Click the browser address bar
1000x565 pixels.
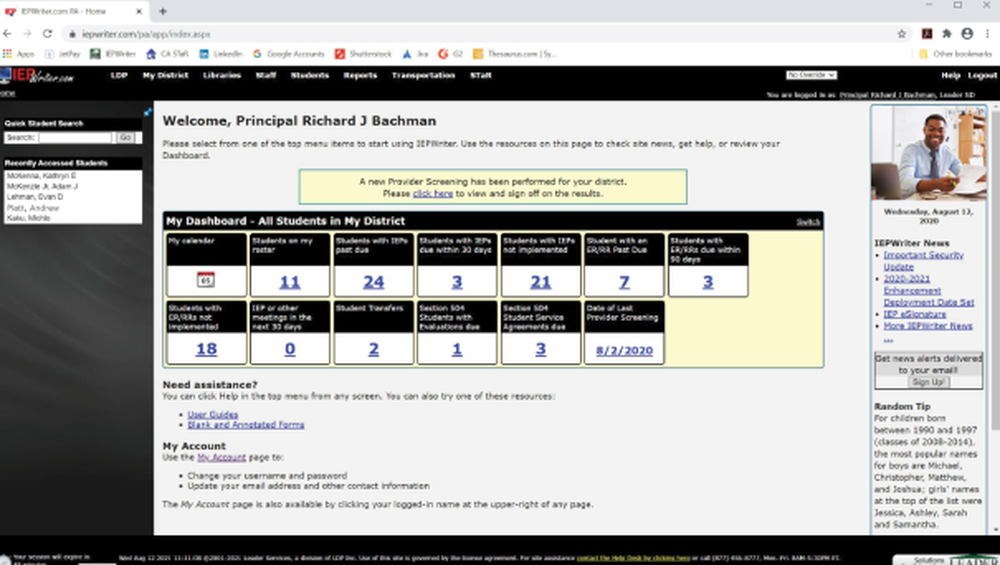[x=478, y=34]
